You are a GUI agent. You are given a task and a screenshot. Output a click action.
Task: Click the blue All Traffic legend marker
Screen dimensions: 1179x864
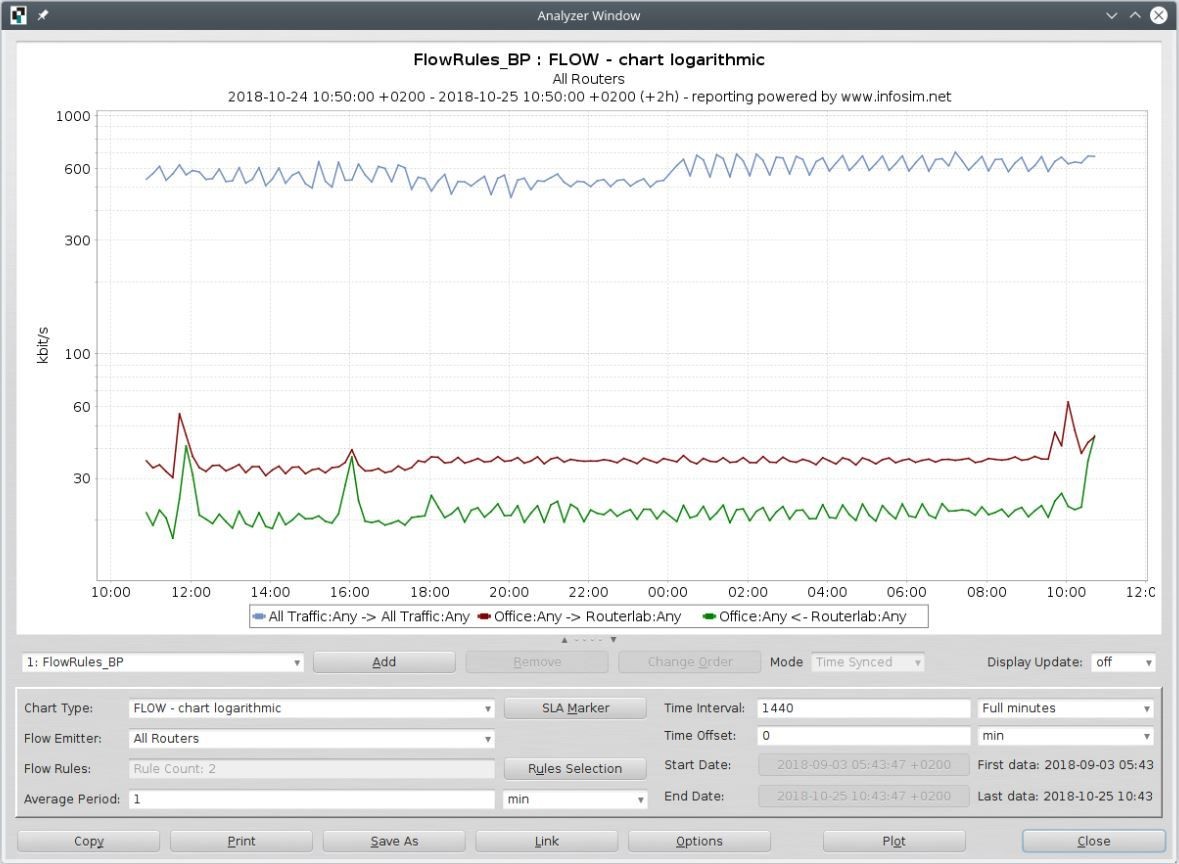(259, 617)
